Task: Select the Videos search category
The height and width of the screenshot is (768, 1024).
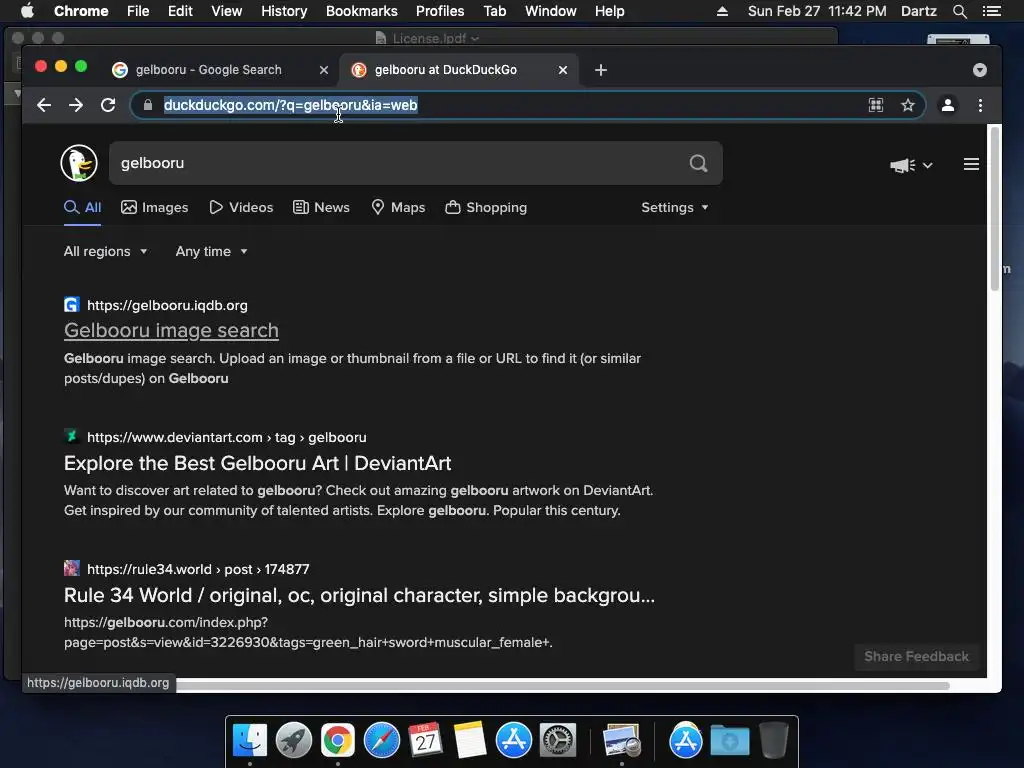Action: pos(241,208)
